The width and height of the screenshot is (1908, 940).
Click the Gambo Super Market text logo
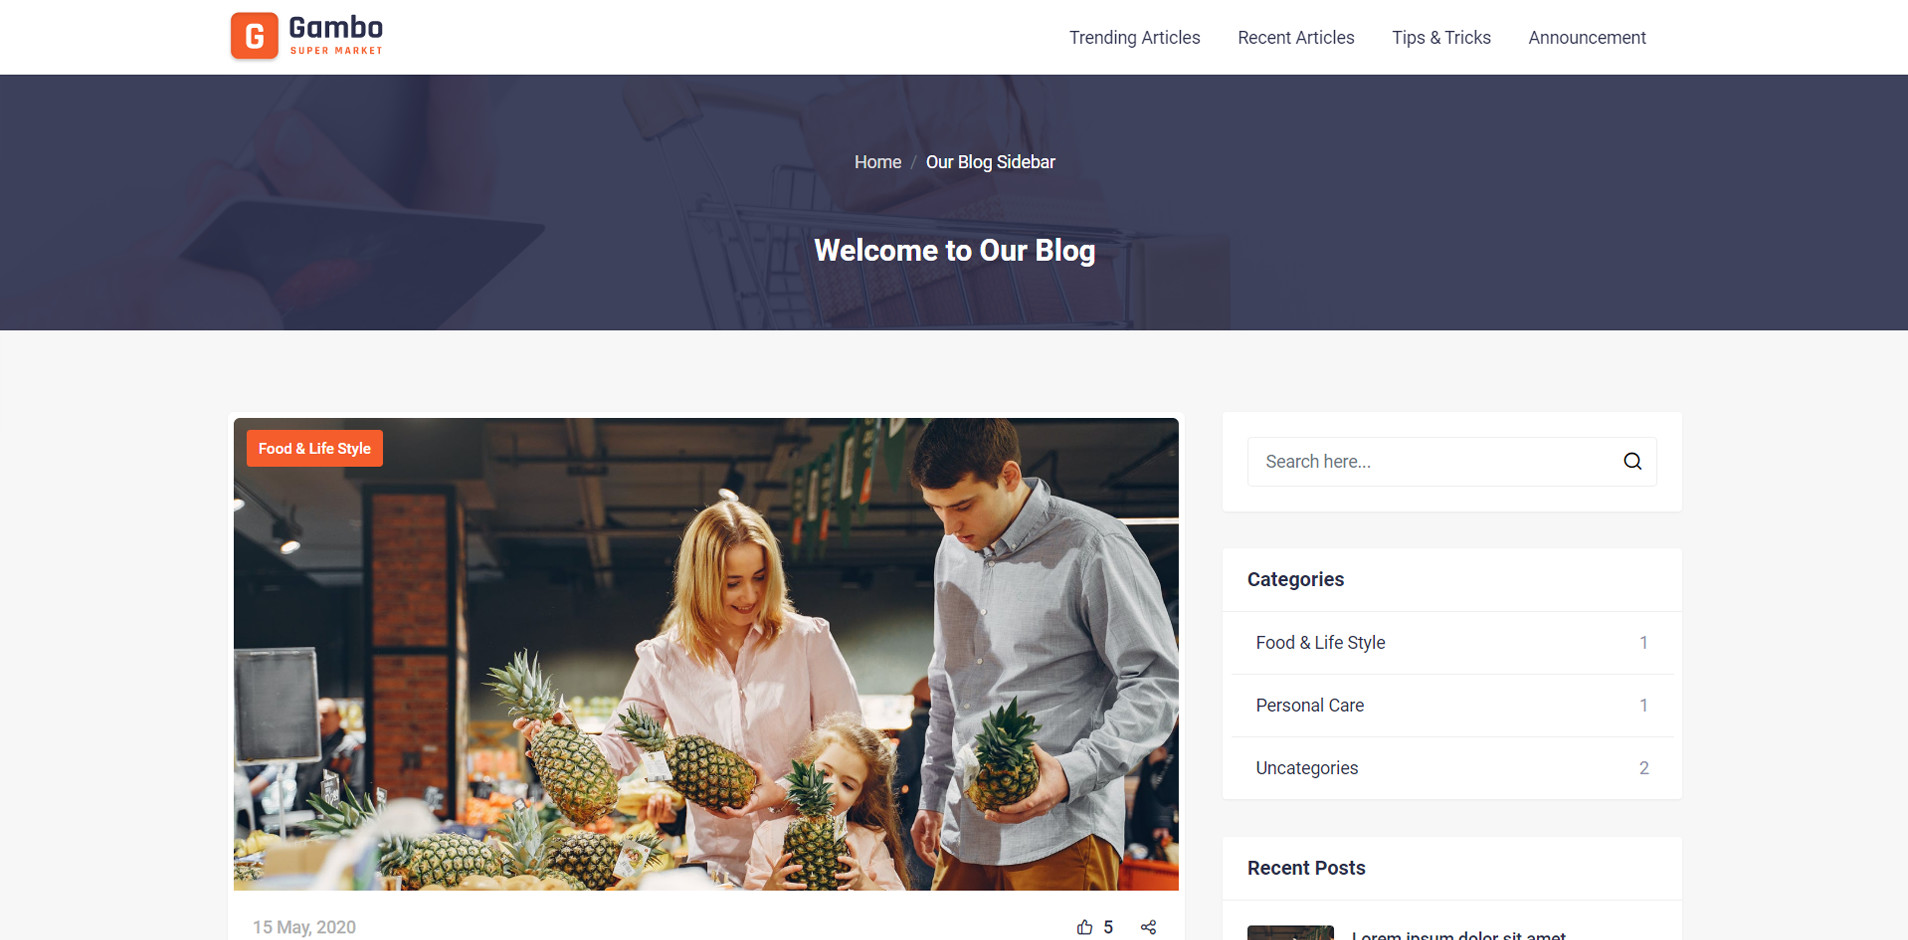336,35
